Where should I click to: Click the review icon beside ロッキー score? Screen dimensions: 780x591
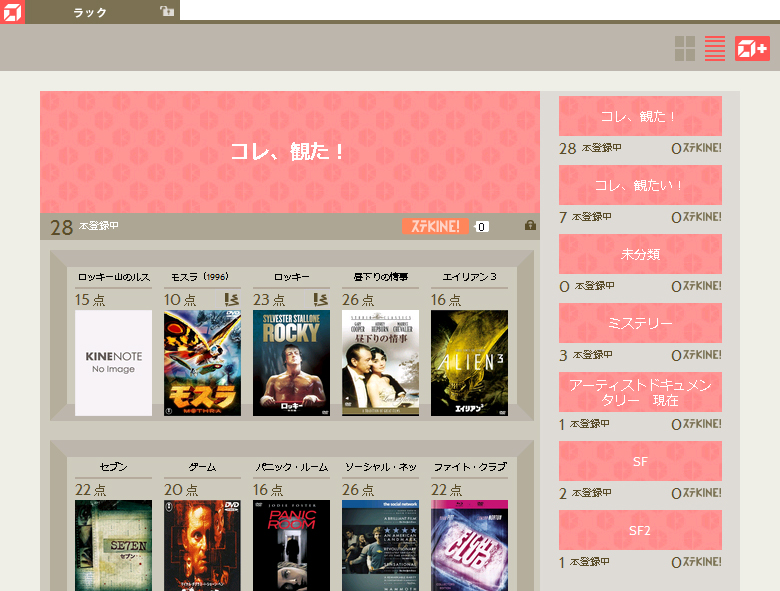(321, 299)
